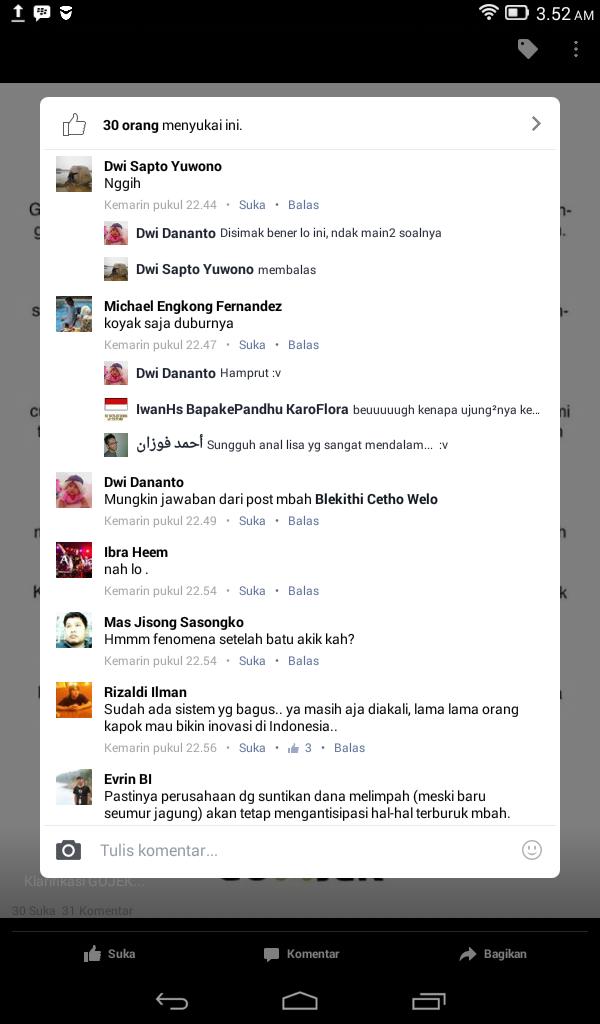This screenshot has width=600, height=1024.
Task: Tap Balas under Mas Jisong Sasongko's comment
Action: (304, 661)
